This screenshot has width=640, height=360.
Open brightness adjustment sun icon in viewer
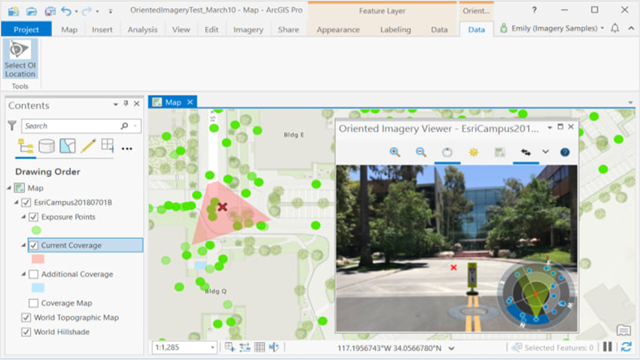(473, 152)
